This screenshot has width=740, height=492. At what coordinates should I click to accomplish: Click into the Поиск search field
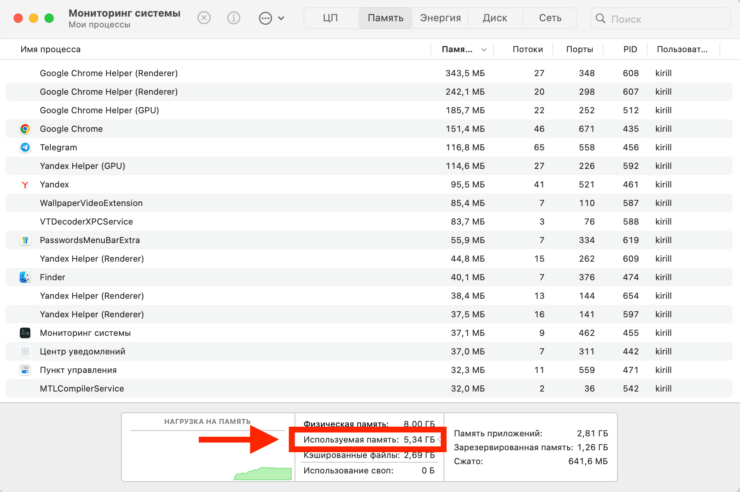pyautogui.click(x=660, y=19)
